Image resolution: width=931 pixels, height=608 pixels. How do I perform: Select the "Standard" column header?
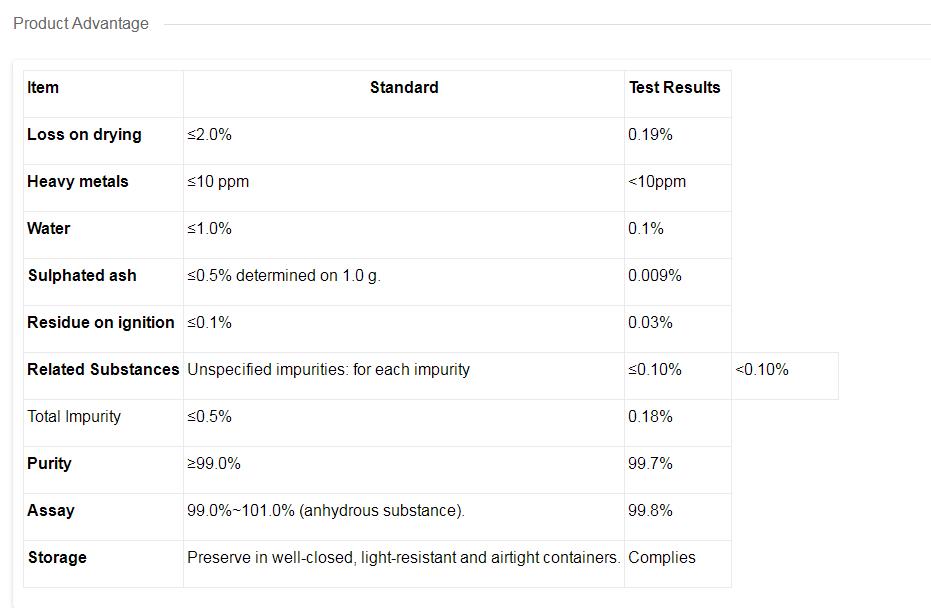click(404, 87)
